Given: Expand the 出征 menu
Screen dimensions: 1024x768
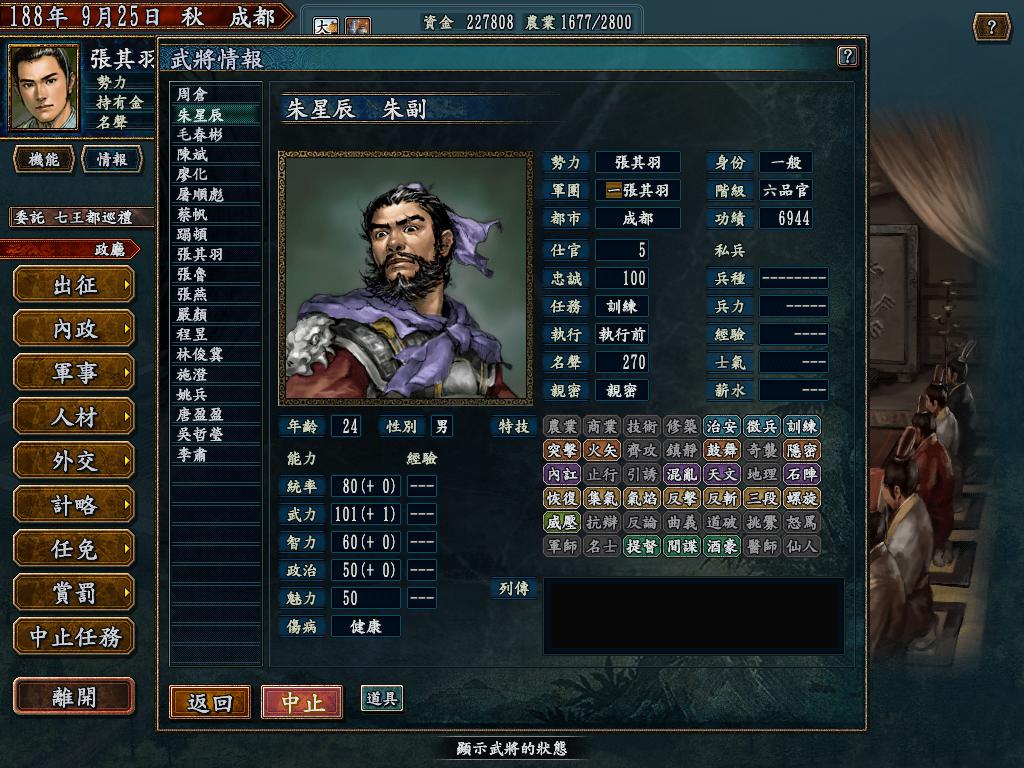Looking at the screenshot, I should (74, 285).
